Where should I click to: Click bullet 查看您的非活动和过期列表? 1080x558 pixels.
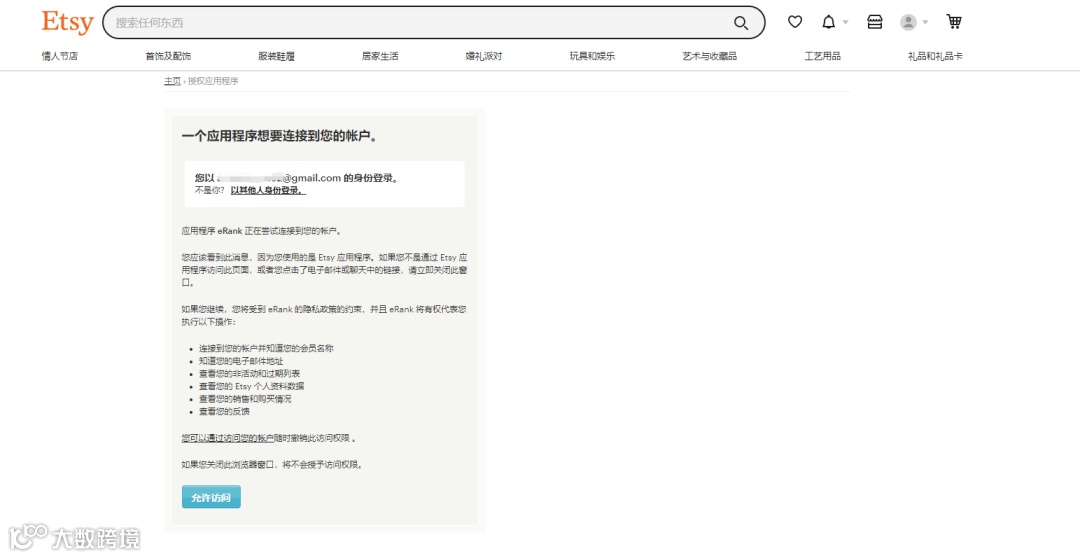pyautogui.click(x=249, y=373)
